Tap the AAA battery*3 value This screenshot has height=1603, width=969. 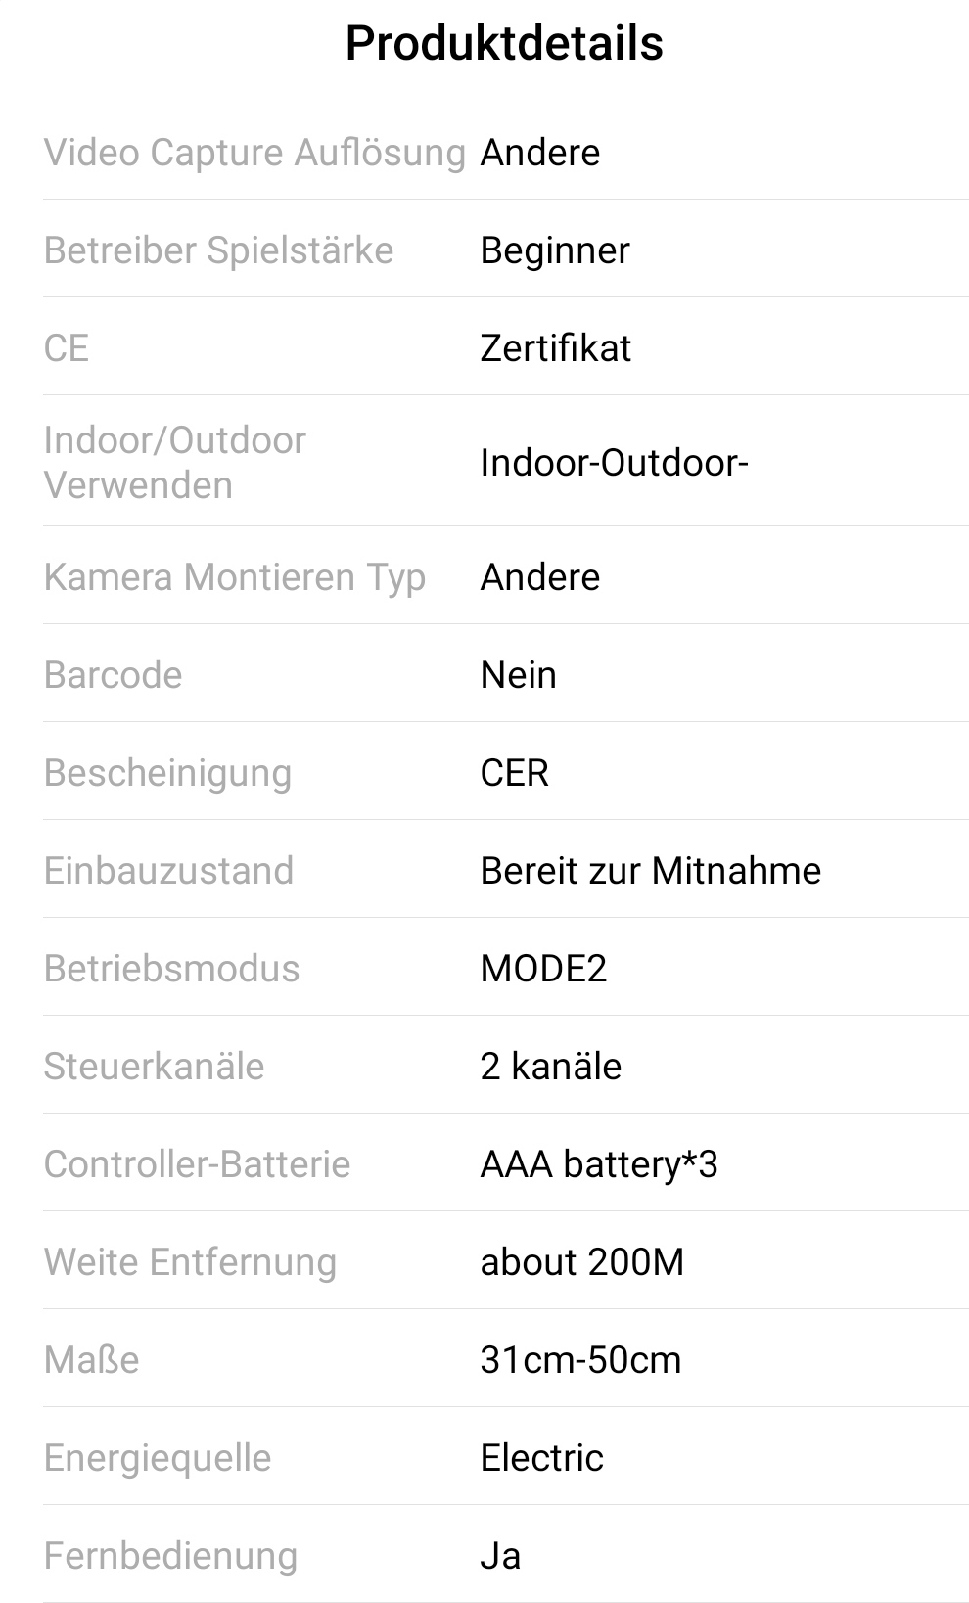[598, 1165]
